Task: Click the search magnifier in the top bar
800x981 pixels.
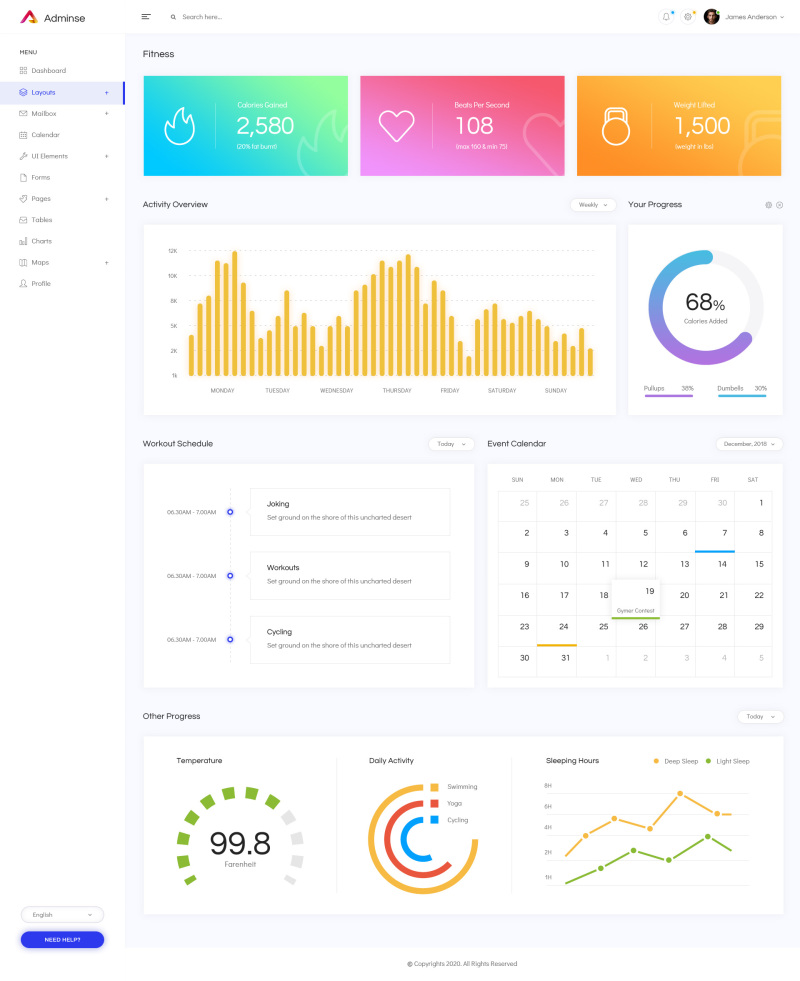Action: (x=172, y=17)
